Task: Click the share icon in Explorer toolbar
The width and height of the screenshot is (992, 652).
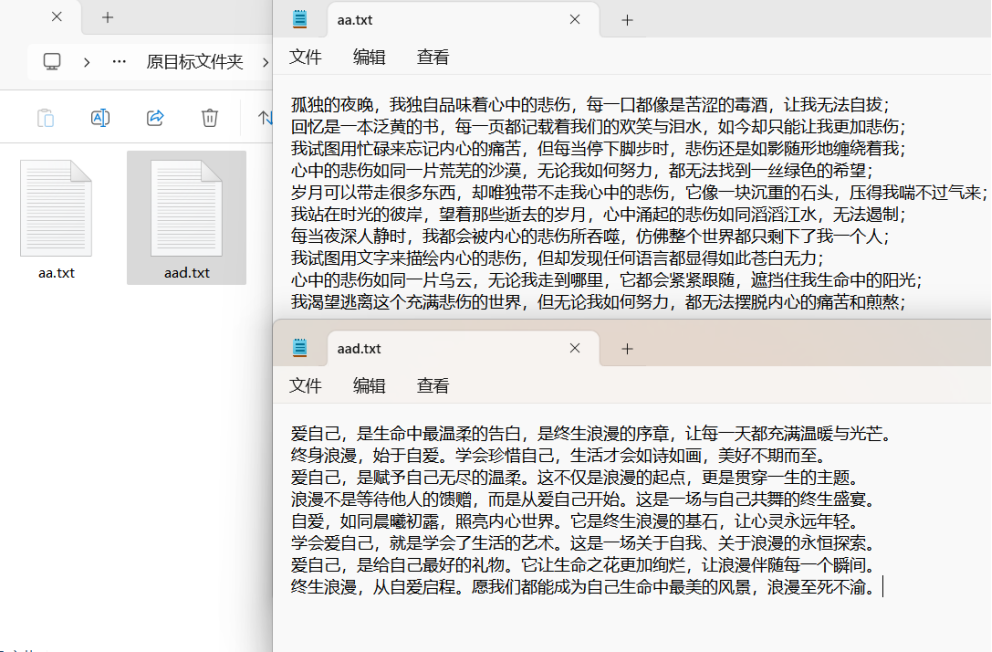Action: 155,118
